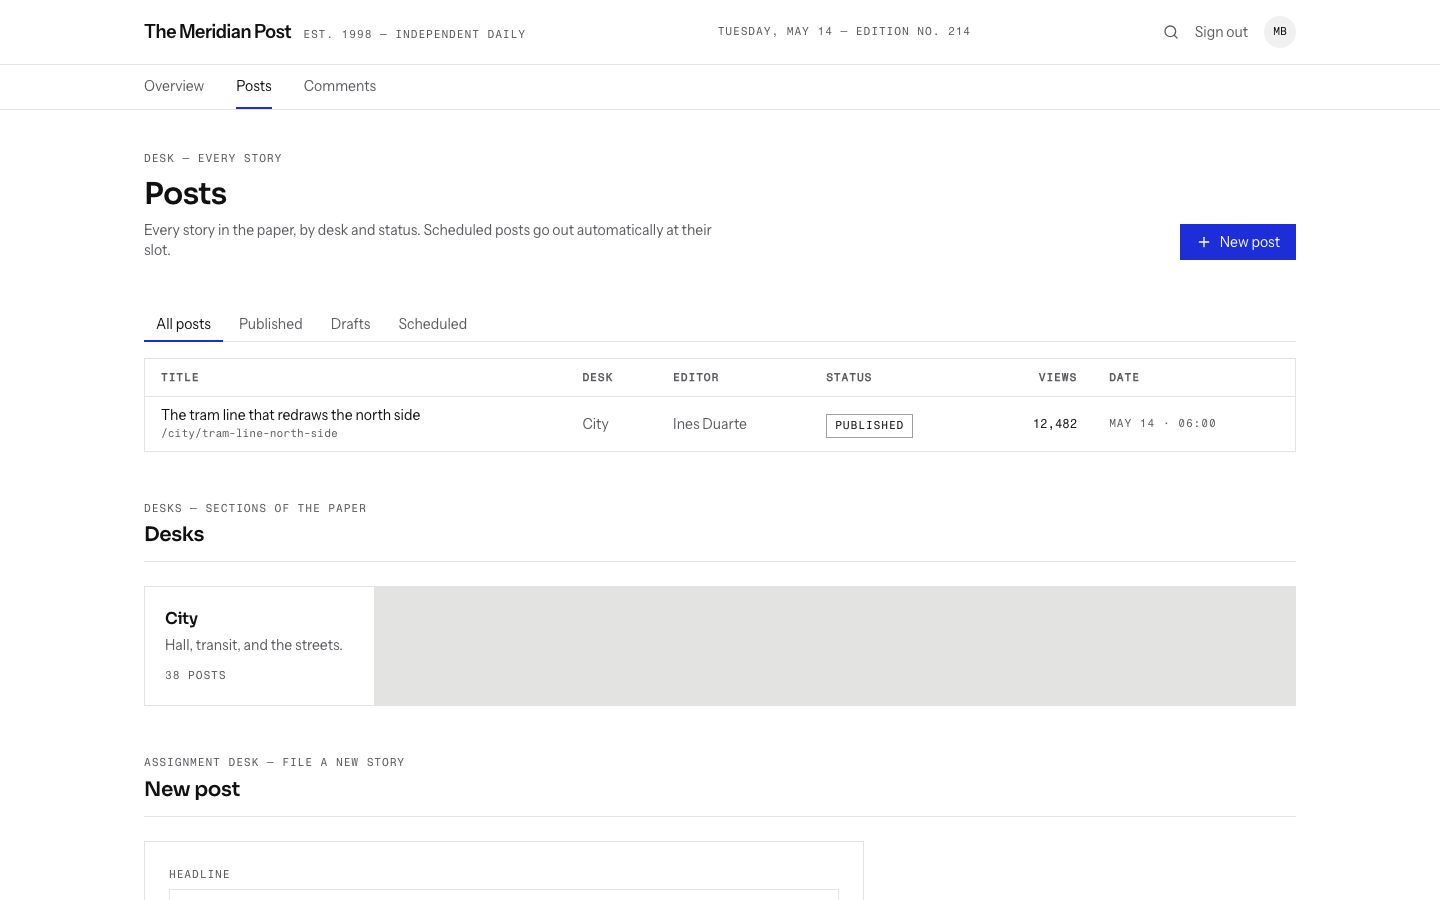
Task: Select the Posts navigation tab
Action: click(x=254, y=86)
